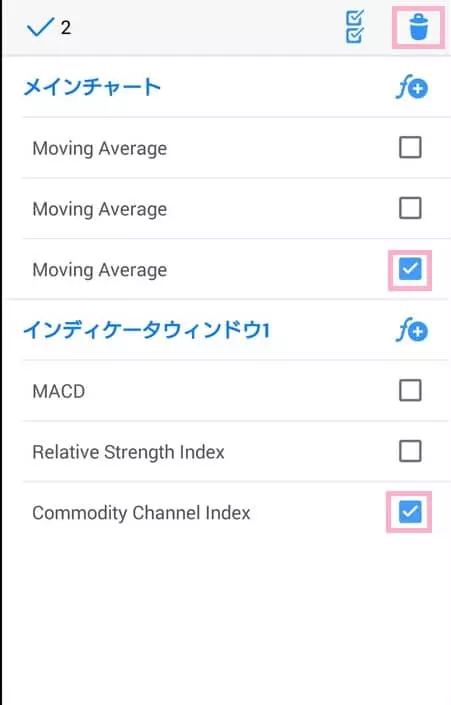Tap the third Moving Average label
Screen dimensions: 451x705
pyautogui.click(x=100, y=270)
